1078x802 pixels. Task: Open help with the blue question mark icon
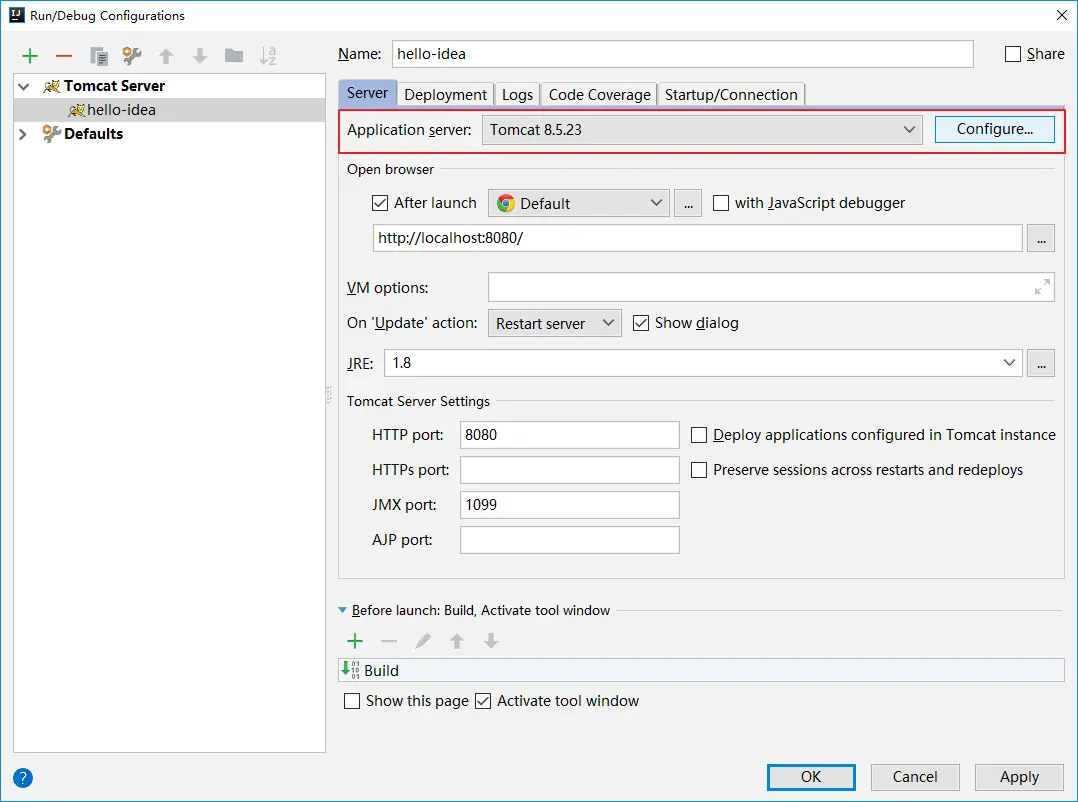coord(23,778)
